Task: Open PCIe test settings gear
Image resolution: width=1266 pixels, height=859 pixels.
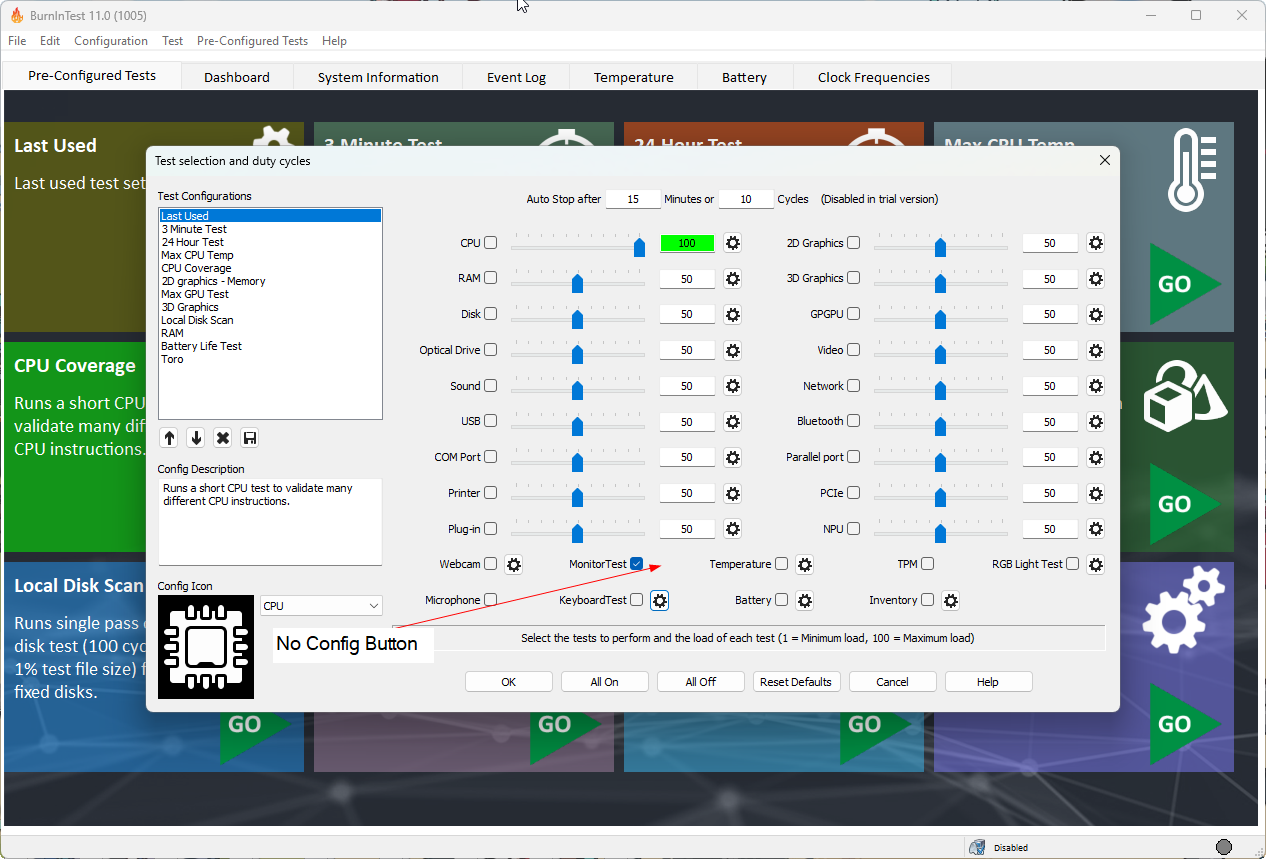Action: 1095,493
